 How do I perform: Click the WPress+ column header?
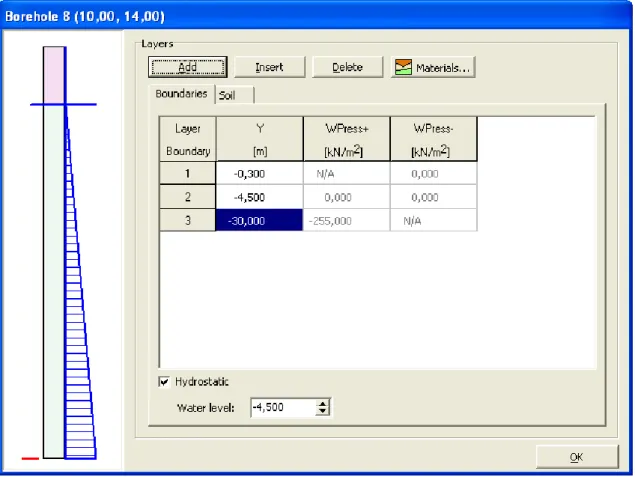[347, 139]
